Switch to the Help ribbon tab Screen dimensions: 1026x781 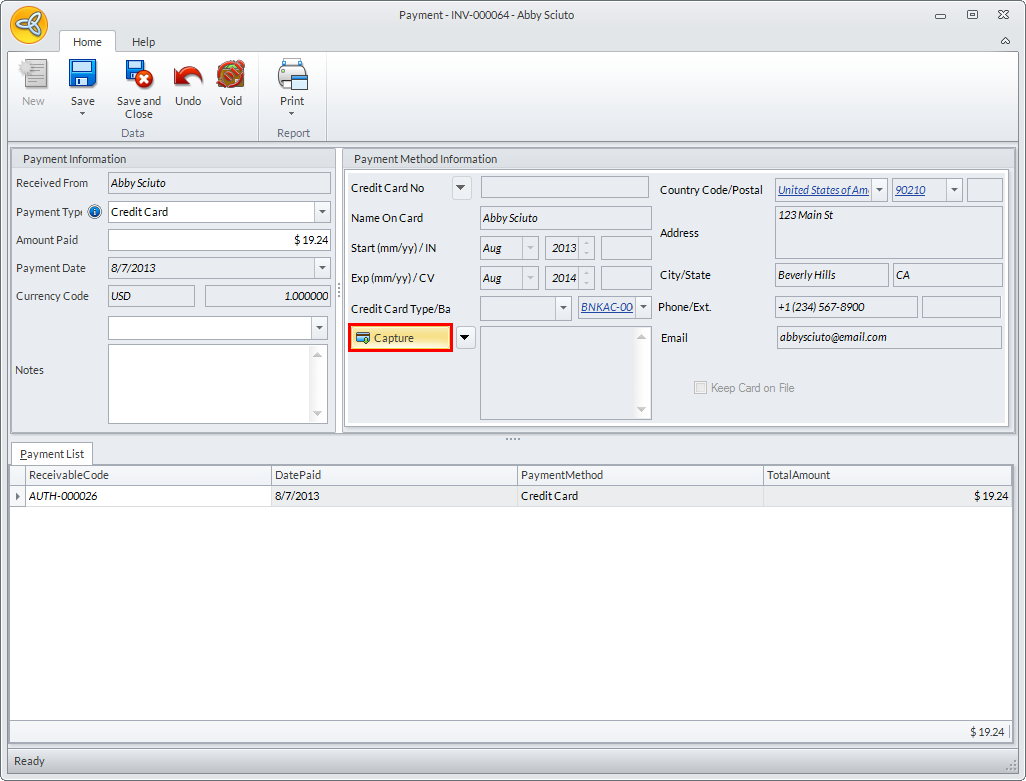144,42
